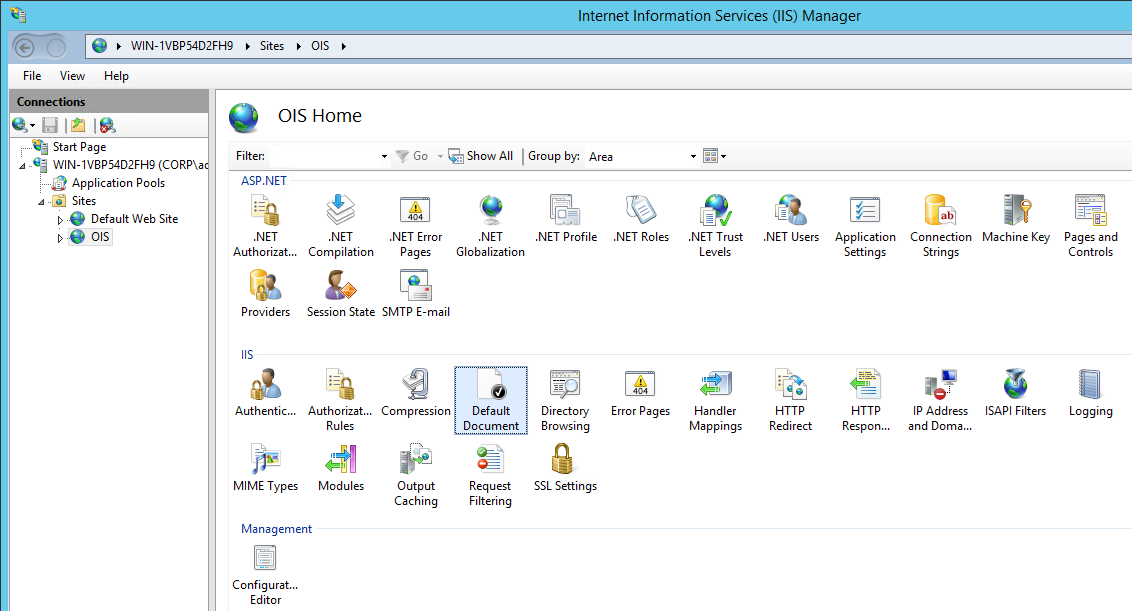The width and height of the screenshot is (1132, 611).
Task: Open the .NET Profile feature
Action: tap(566, 219)
